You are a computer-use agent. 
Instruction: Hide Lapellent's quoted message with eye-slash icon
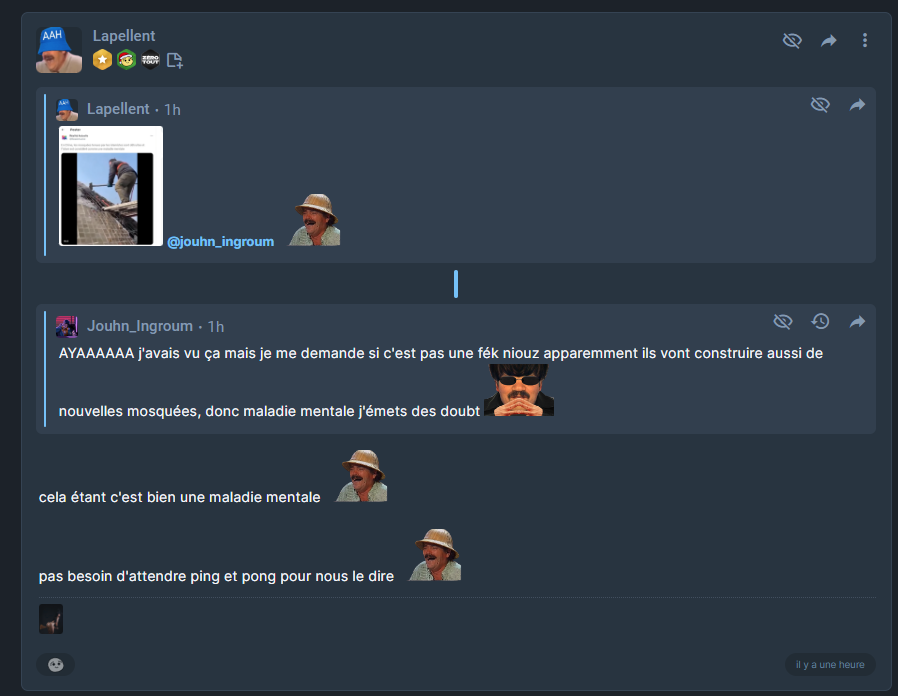tap(820, 105)
